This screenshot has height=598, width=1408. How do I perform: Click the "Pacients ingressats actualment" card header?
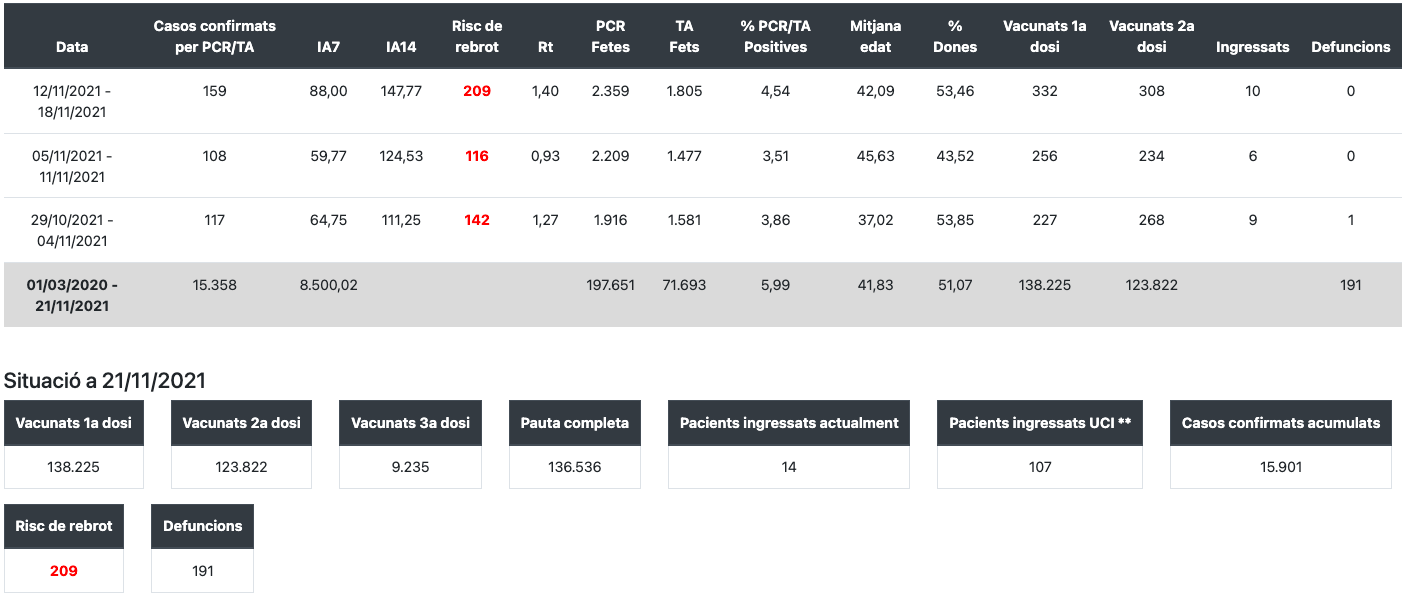coord(789,423)
